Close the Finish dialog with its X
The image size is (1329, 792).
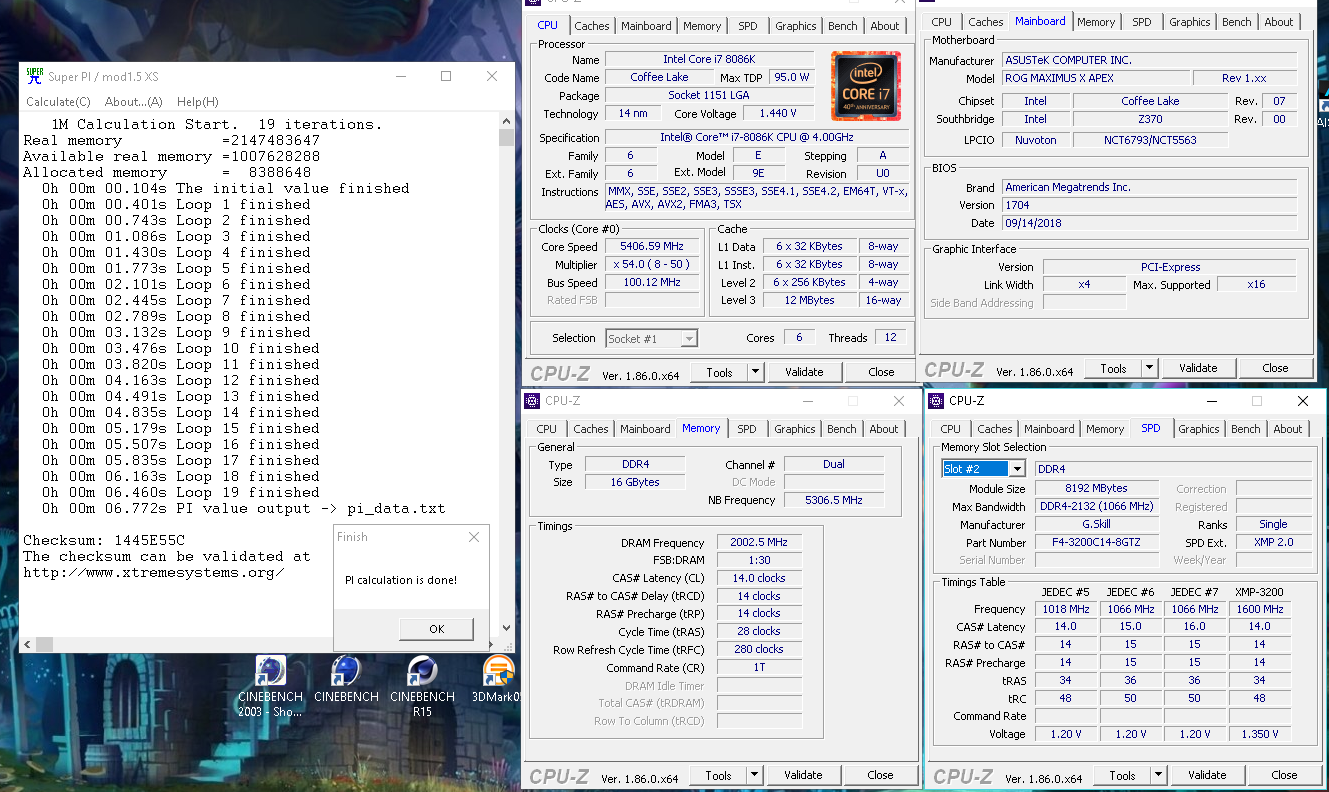[474, 537]
